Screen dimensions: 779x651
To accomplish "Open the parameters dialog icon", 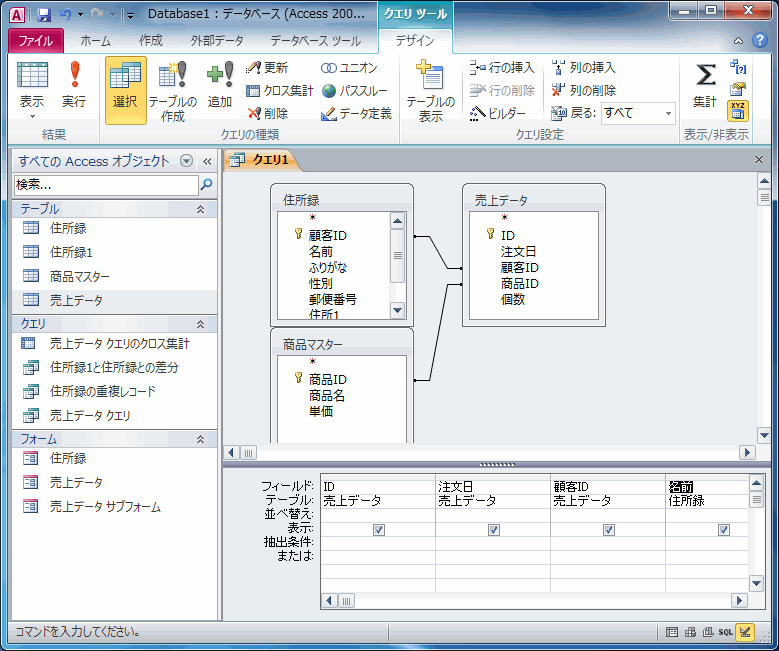I will tap(738, 67).
